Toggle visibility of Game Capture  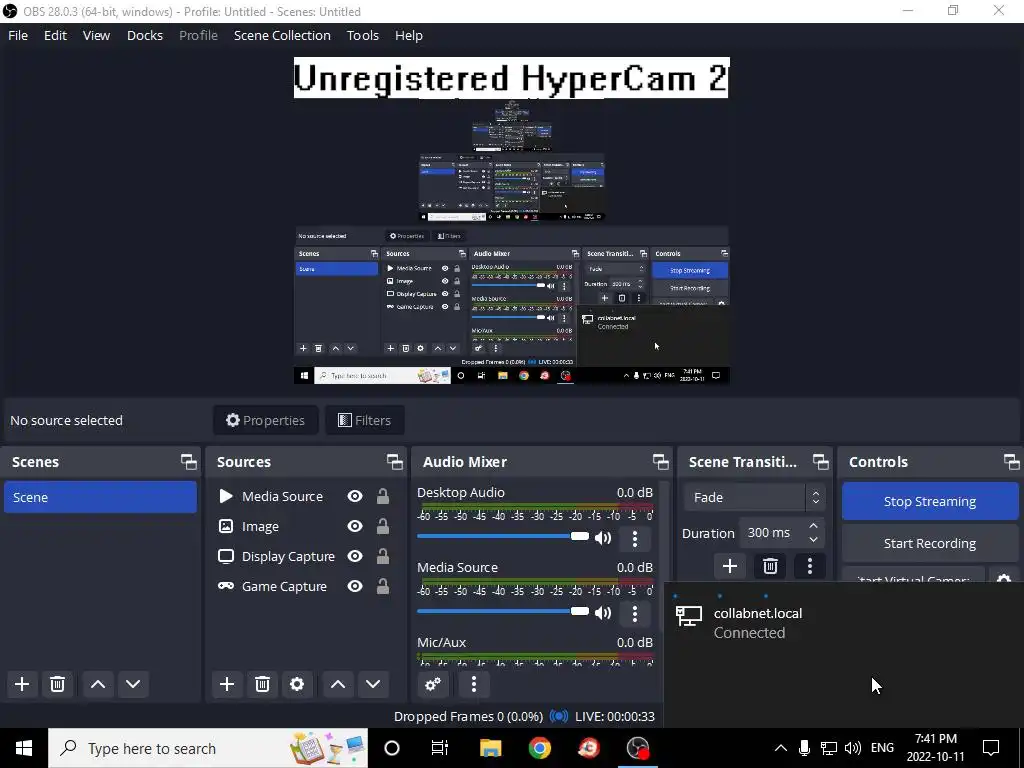[x=355, y=586]
